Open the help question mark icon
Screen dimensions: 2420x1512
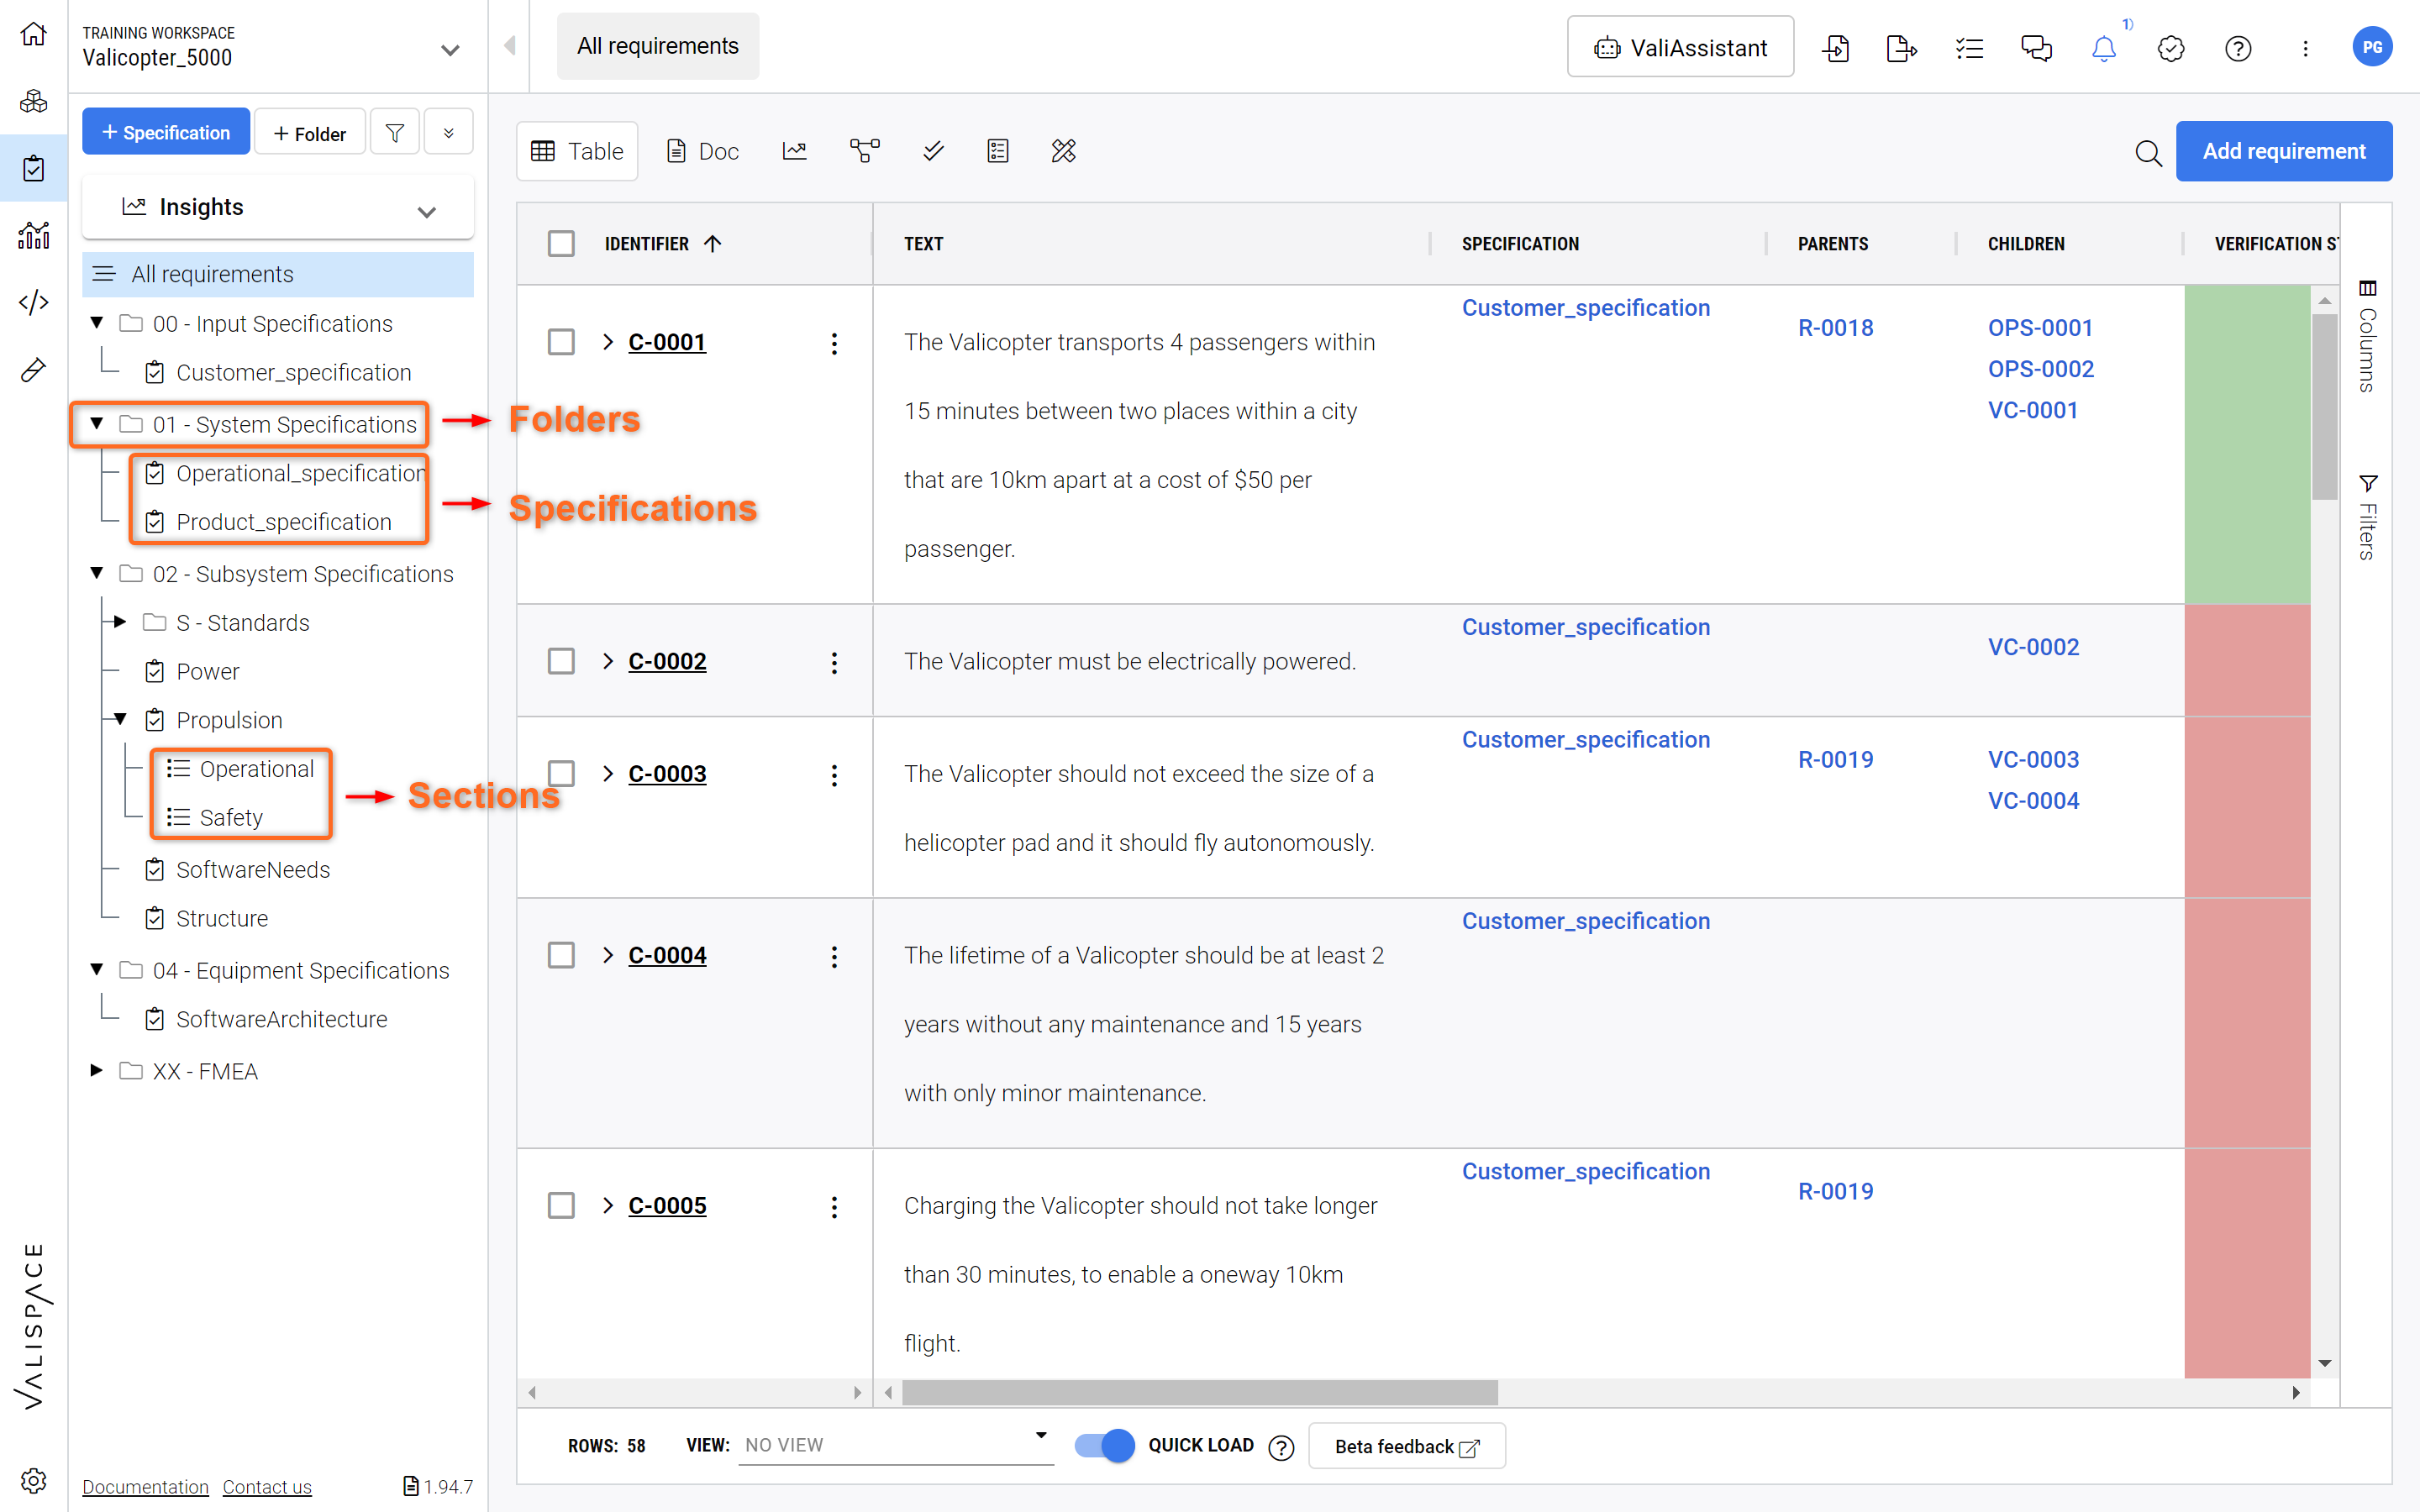point(2238,48)
